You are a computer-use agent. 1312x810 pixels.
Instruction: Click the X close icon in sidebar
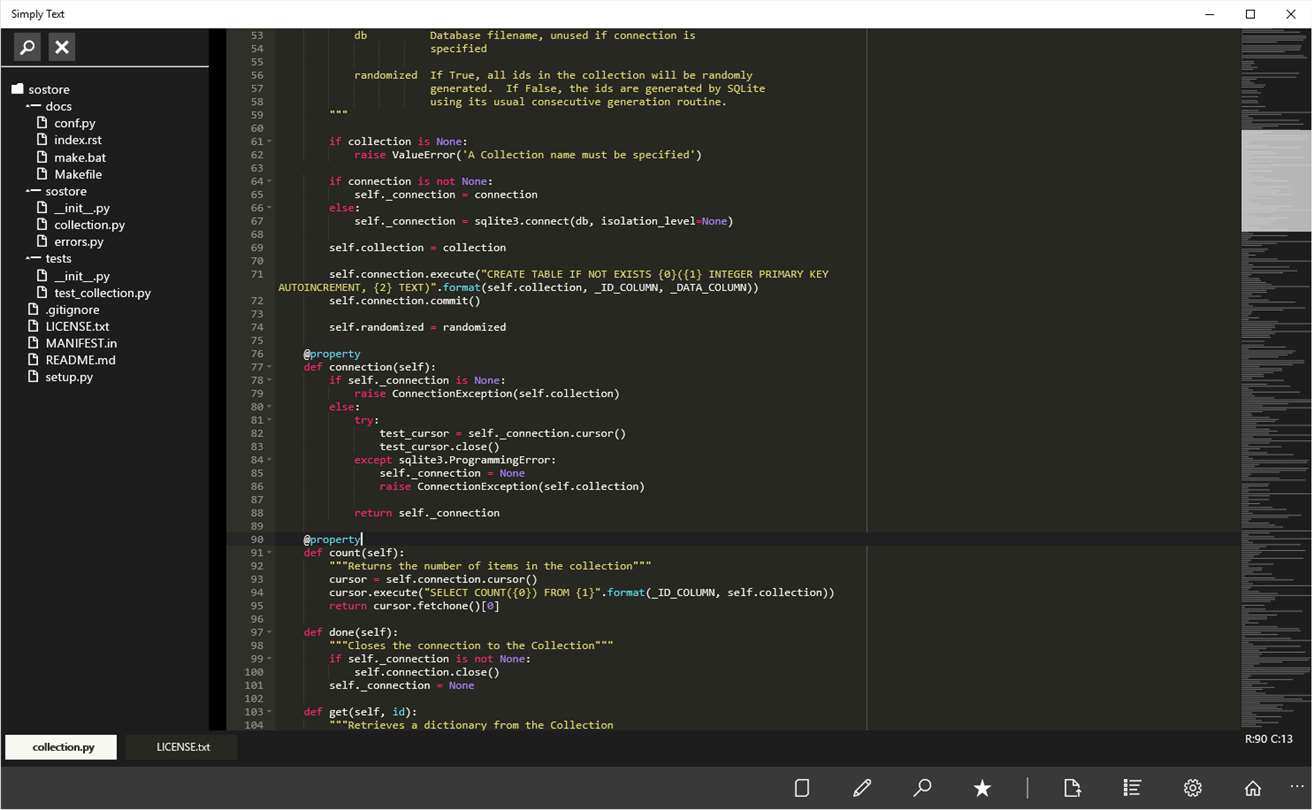(x=62, y=47)
